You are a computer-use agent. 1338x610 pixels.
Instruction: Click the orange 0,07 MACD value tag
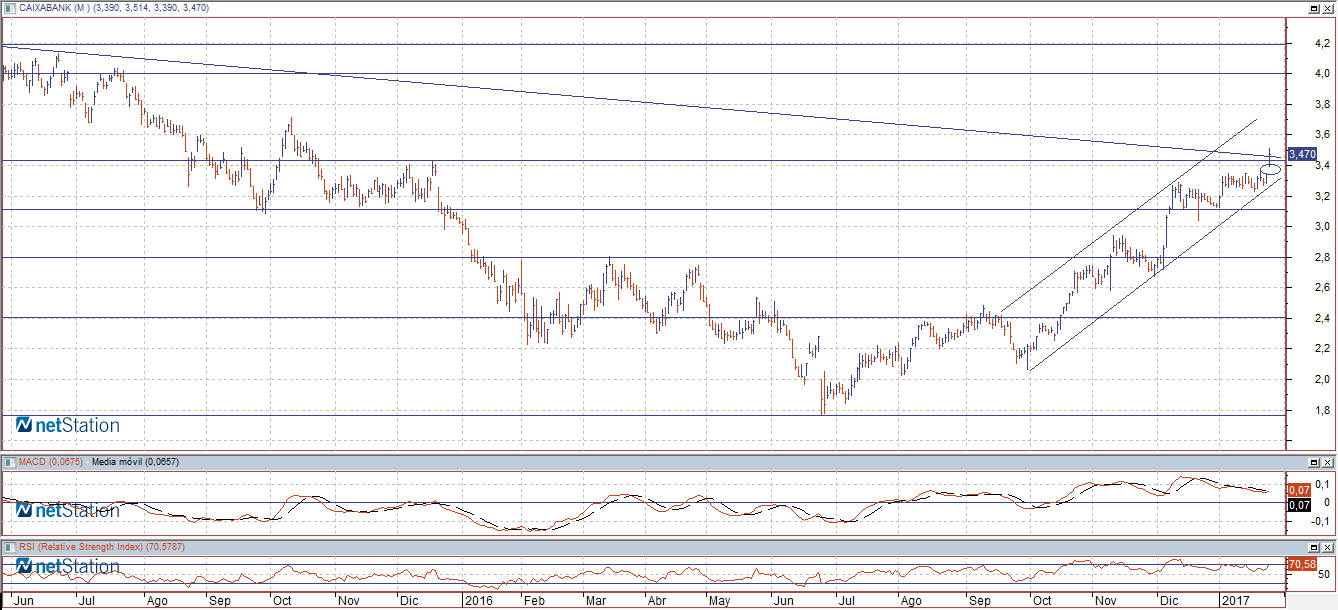coord(1298,490)
